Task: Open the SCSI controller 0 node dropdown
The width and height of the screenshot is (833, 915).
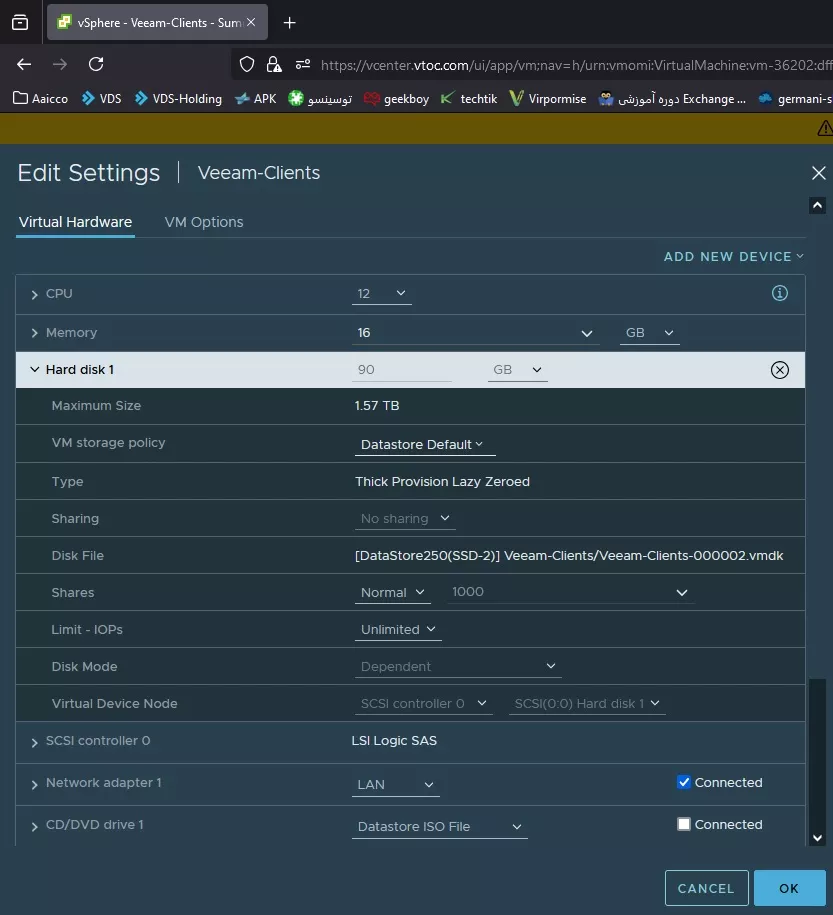Action: [x=424, y=704]
